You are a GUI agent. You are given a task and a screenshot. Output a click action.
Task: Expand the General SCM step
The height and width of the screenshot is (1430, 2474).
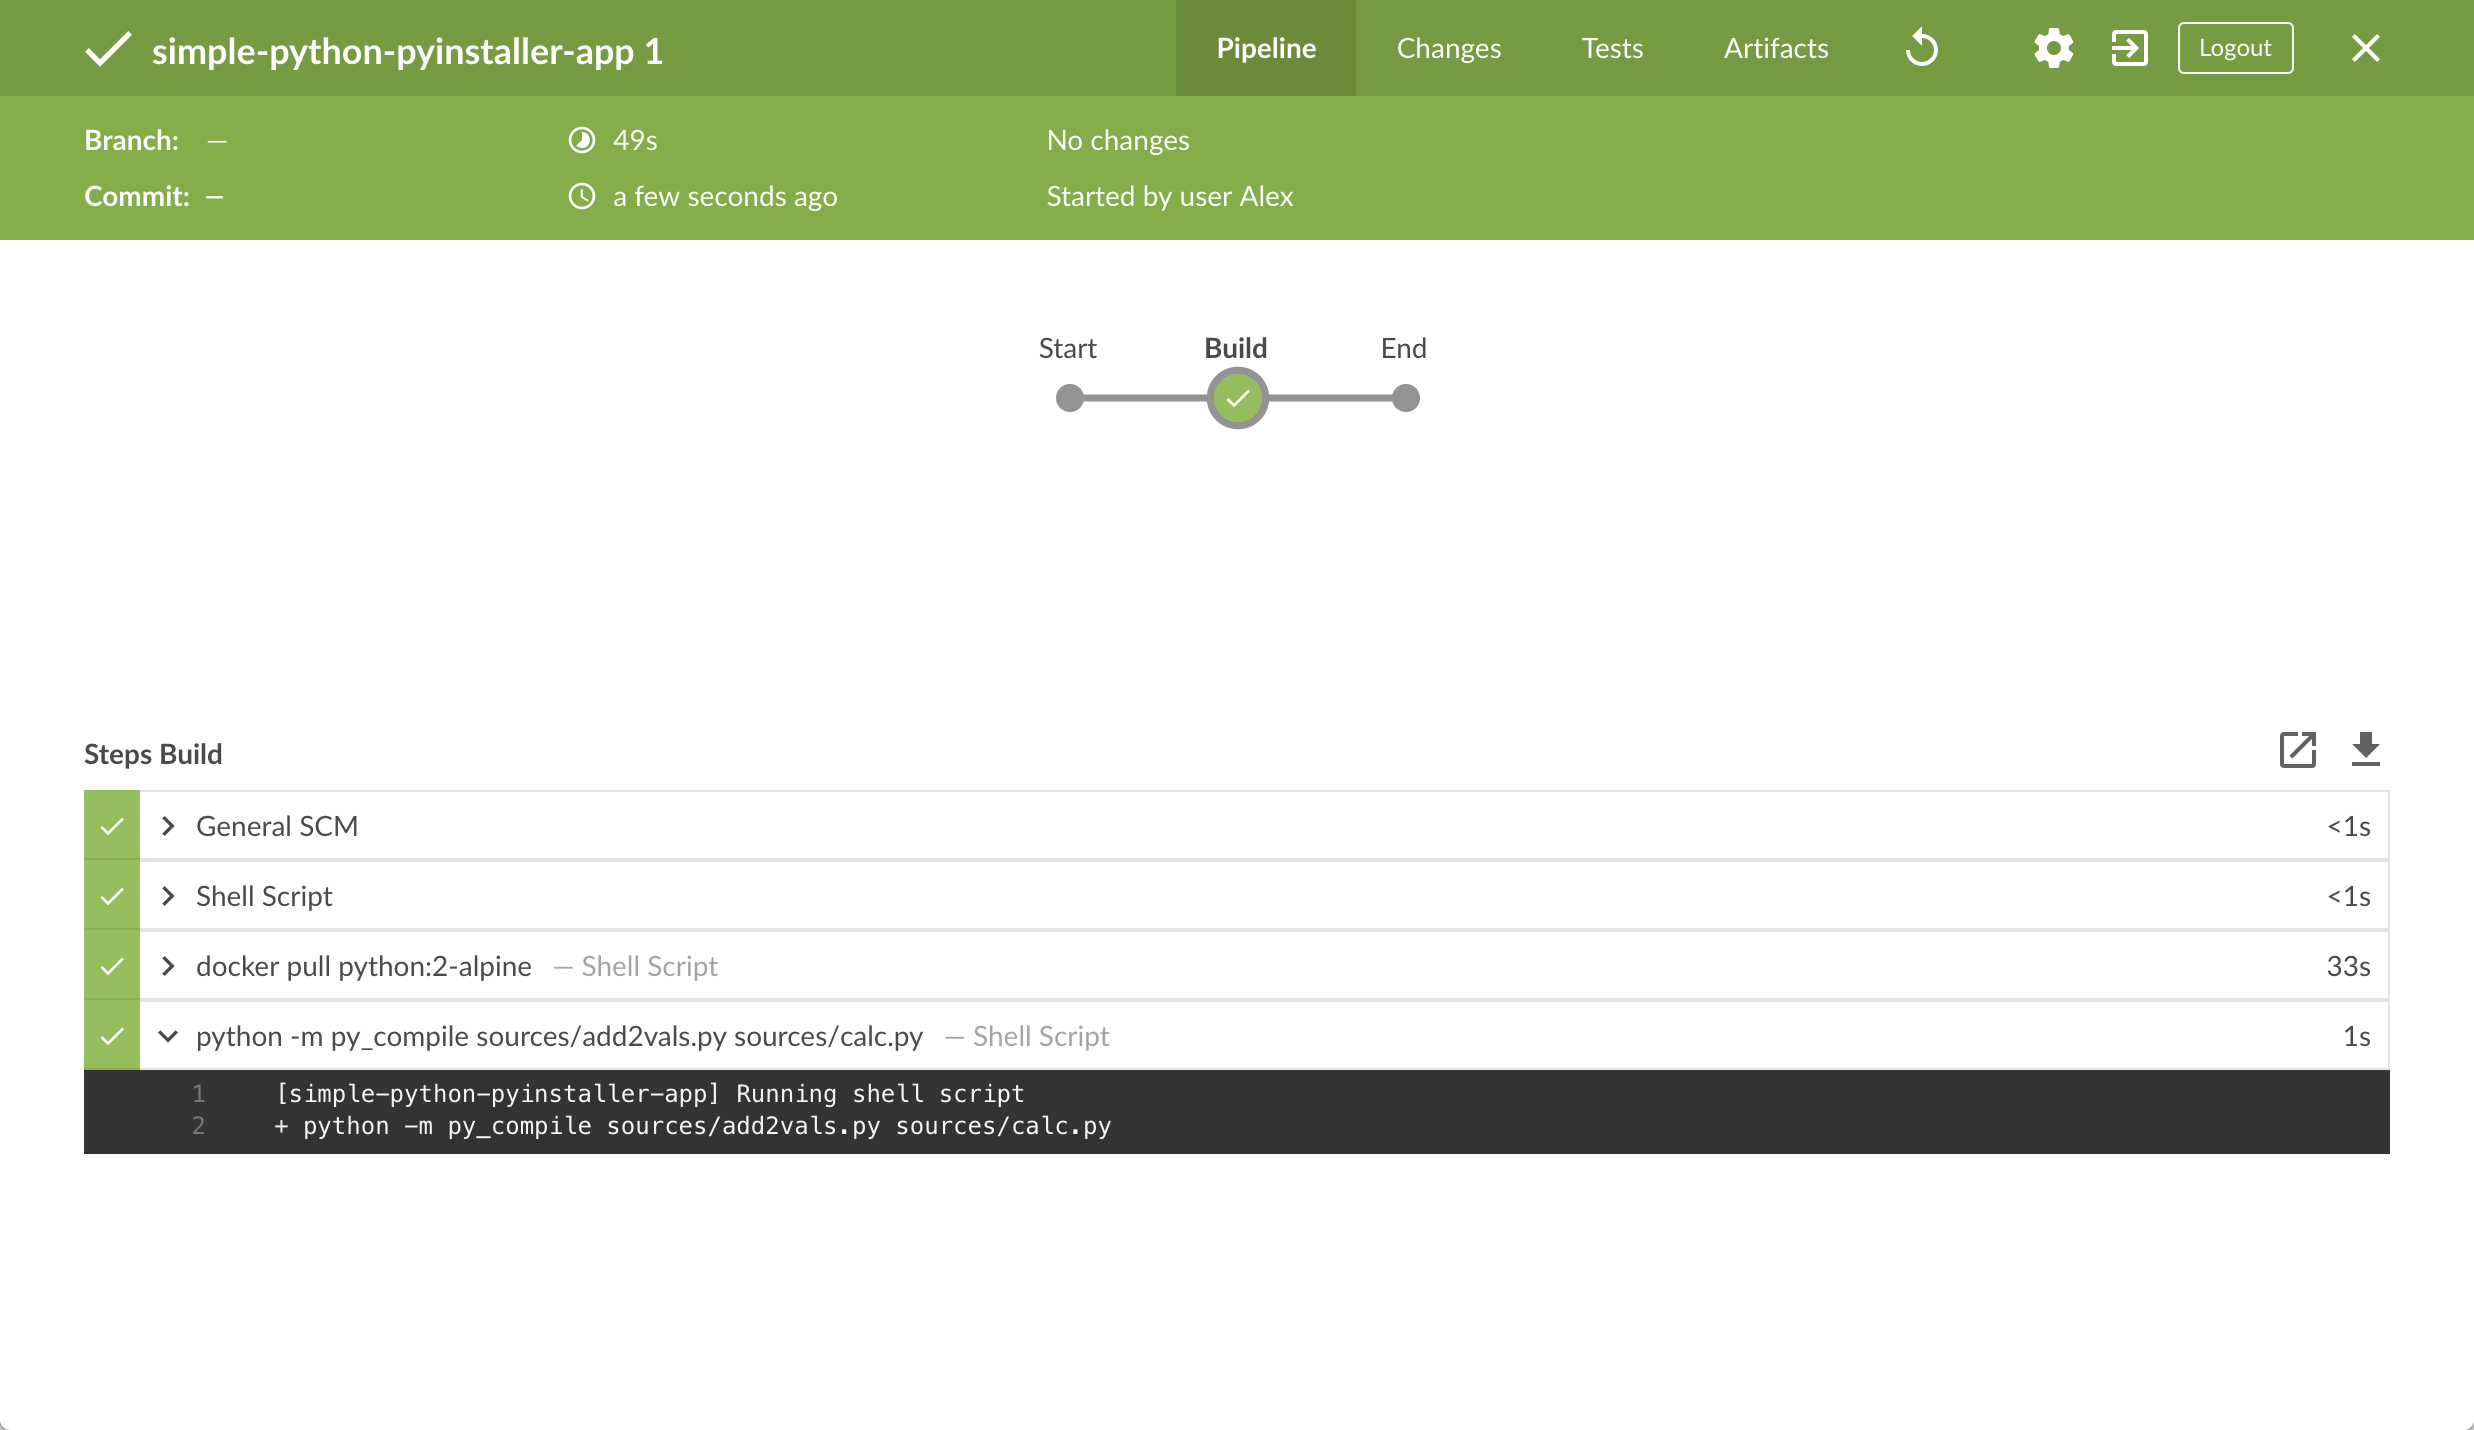point(168,826)
